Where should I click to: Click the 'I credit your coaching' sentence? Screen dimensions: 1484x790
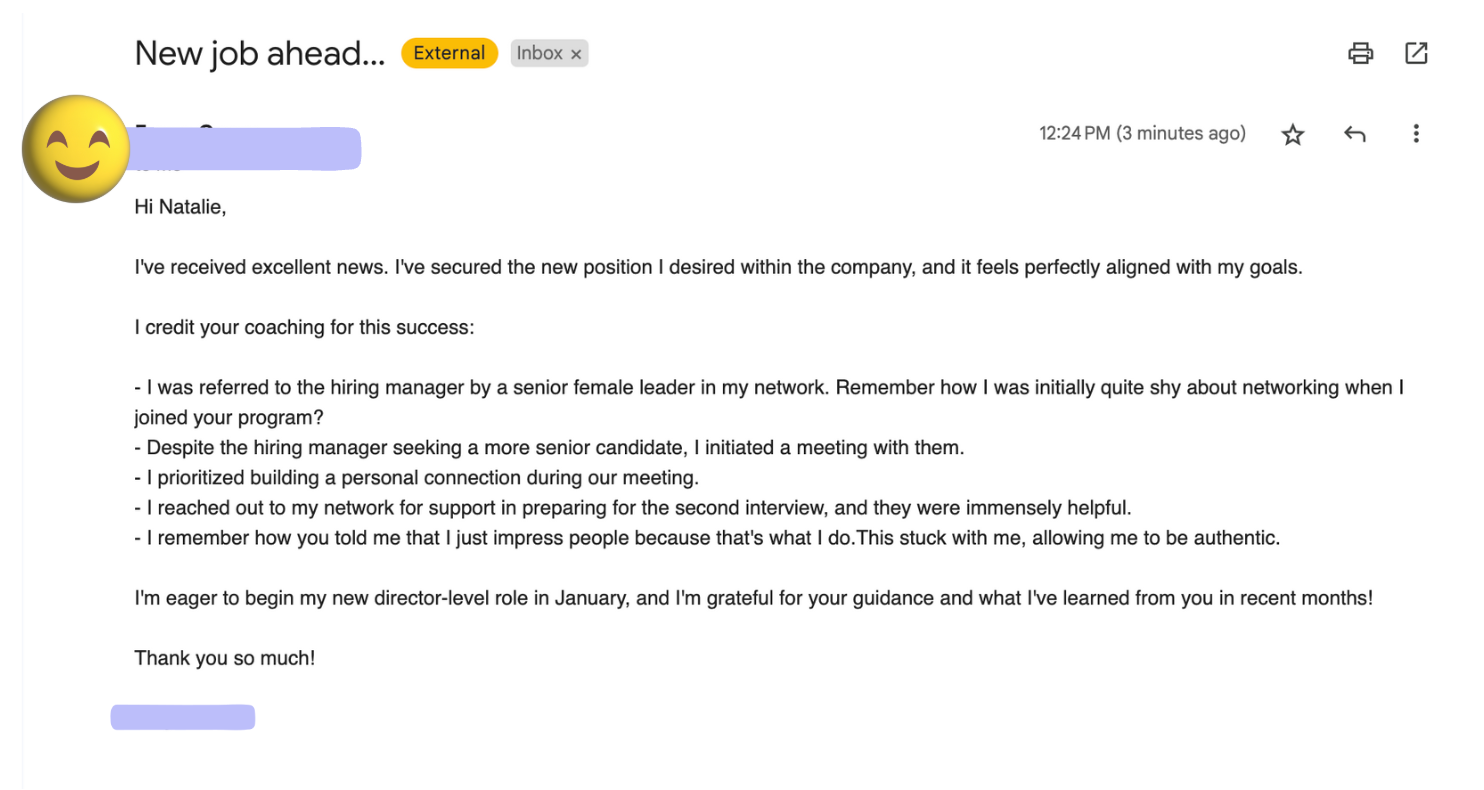point(304,327)
